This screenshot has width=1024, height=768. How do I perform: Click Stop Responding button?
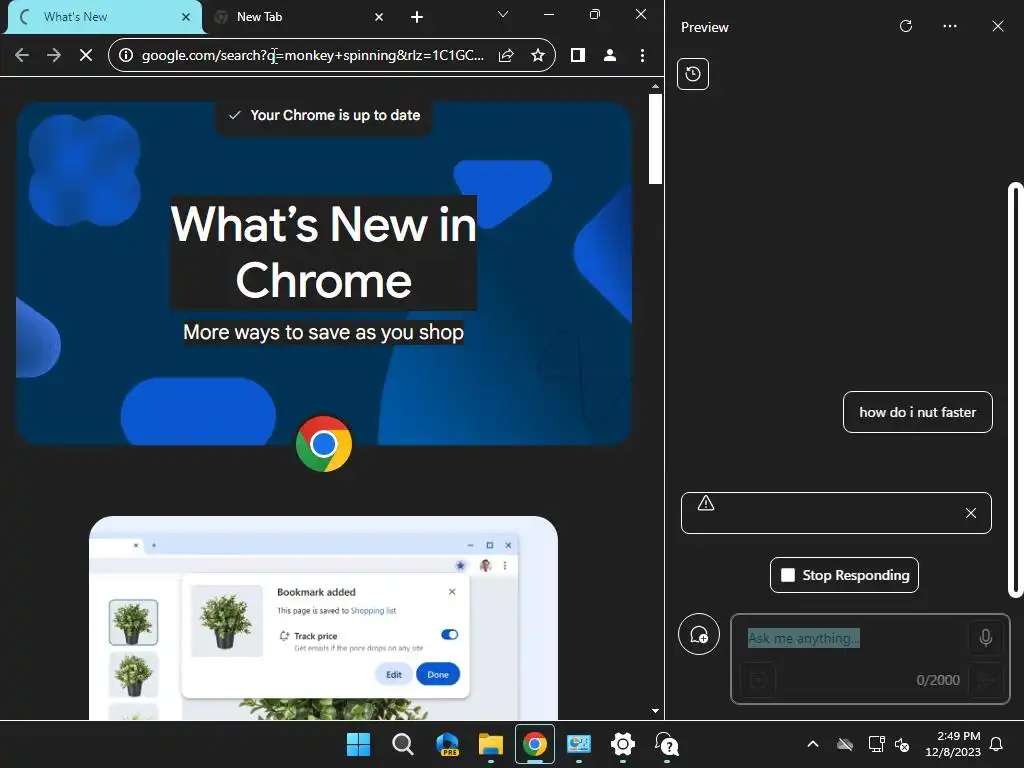844,575
